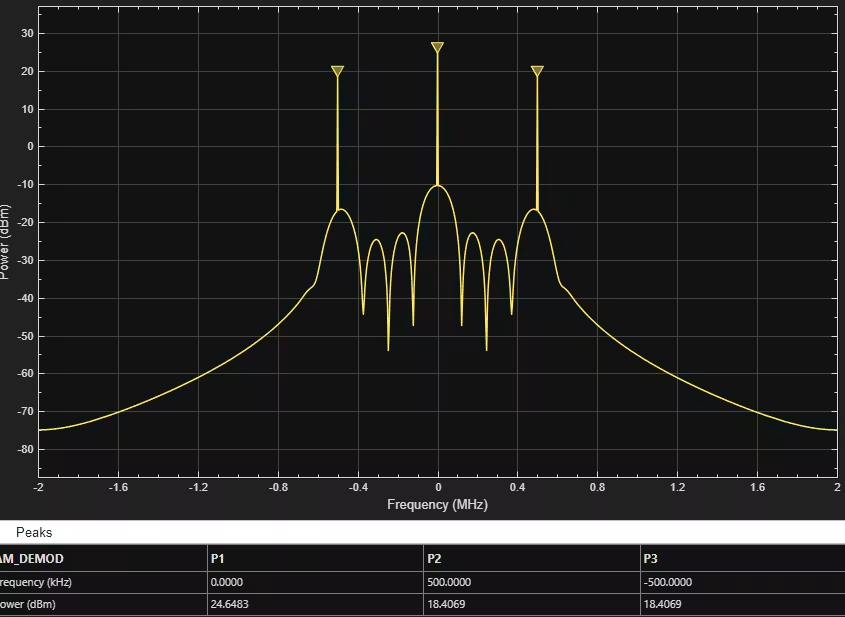845x617 pixels.
Task: Click the 0.0000 frequency cell
Action: click(x=315, y=583)
